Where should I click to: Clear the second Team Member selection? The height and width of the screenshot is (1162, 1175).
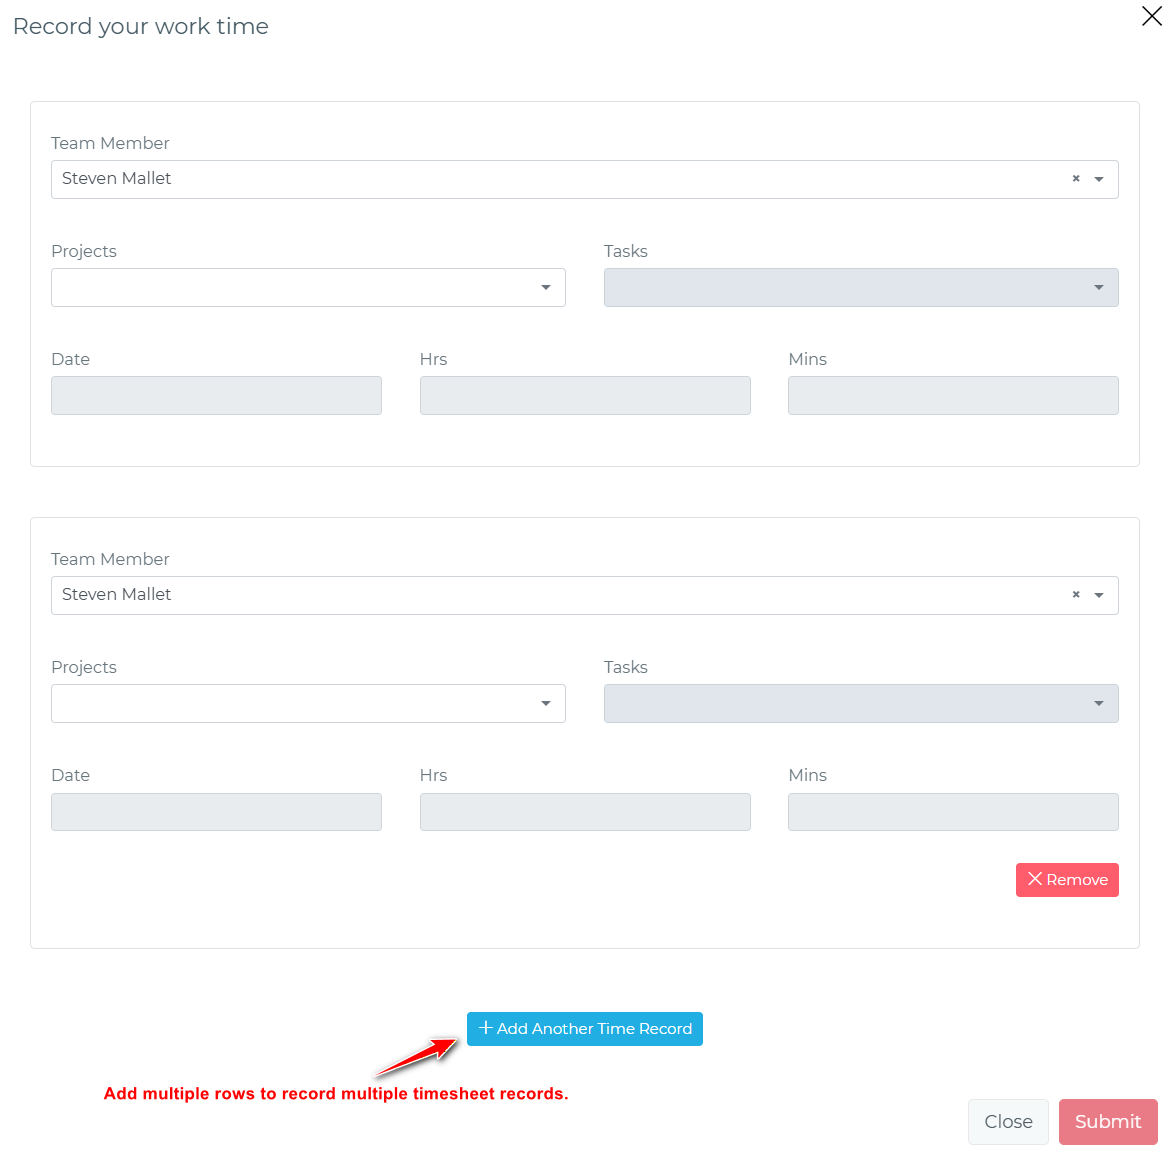click(1076, 595)
